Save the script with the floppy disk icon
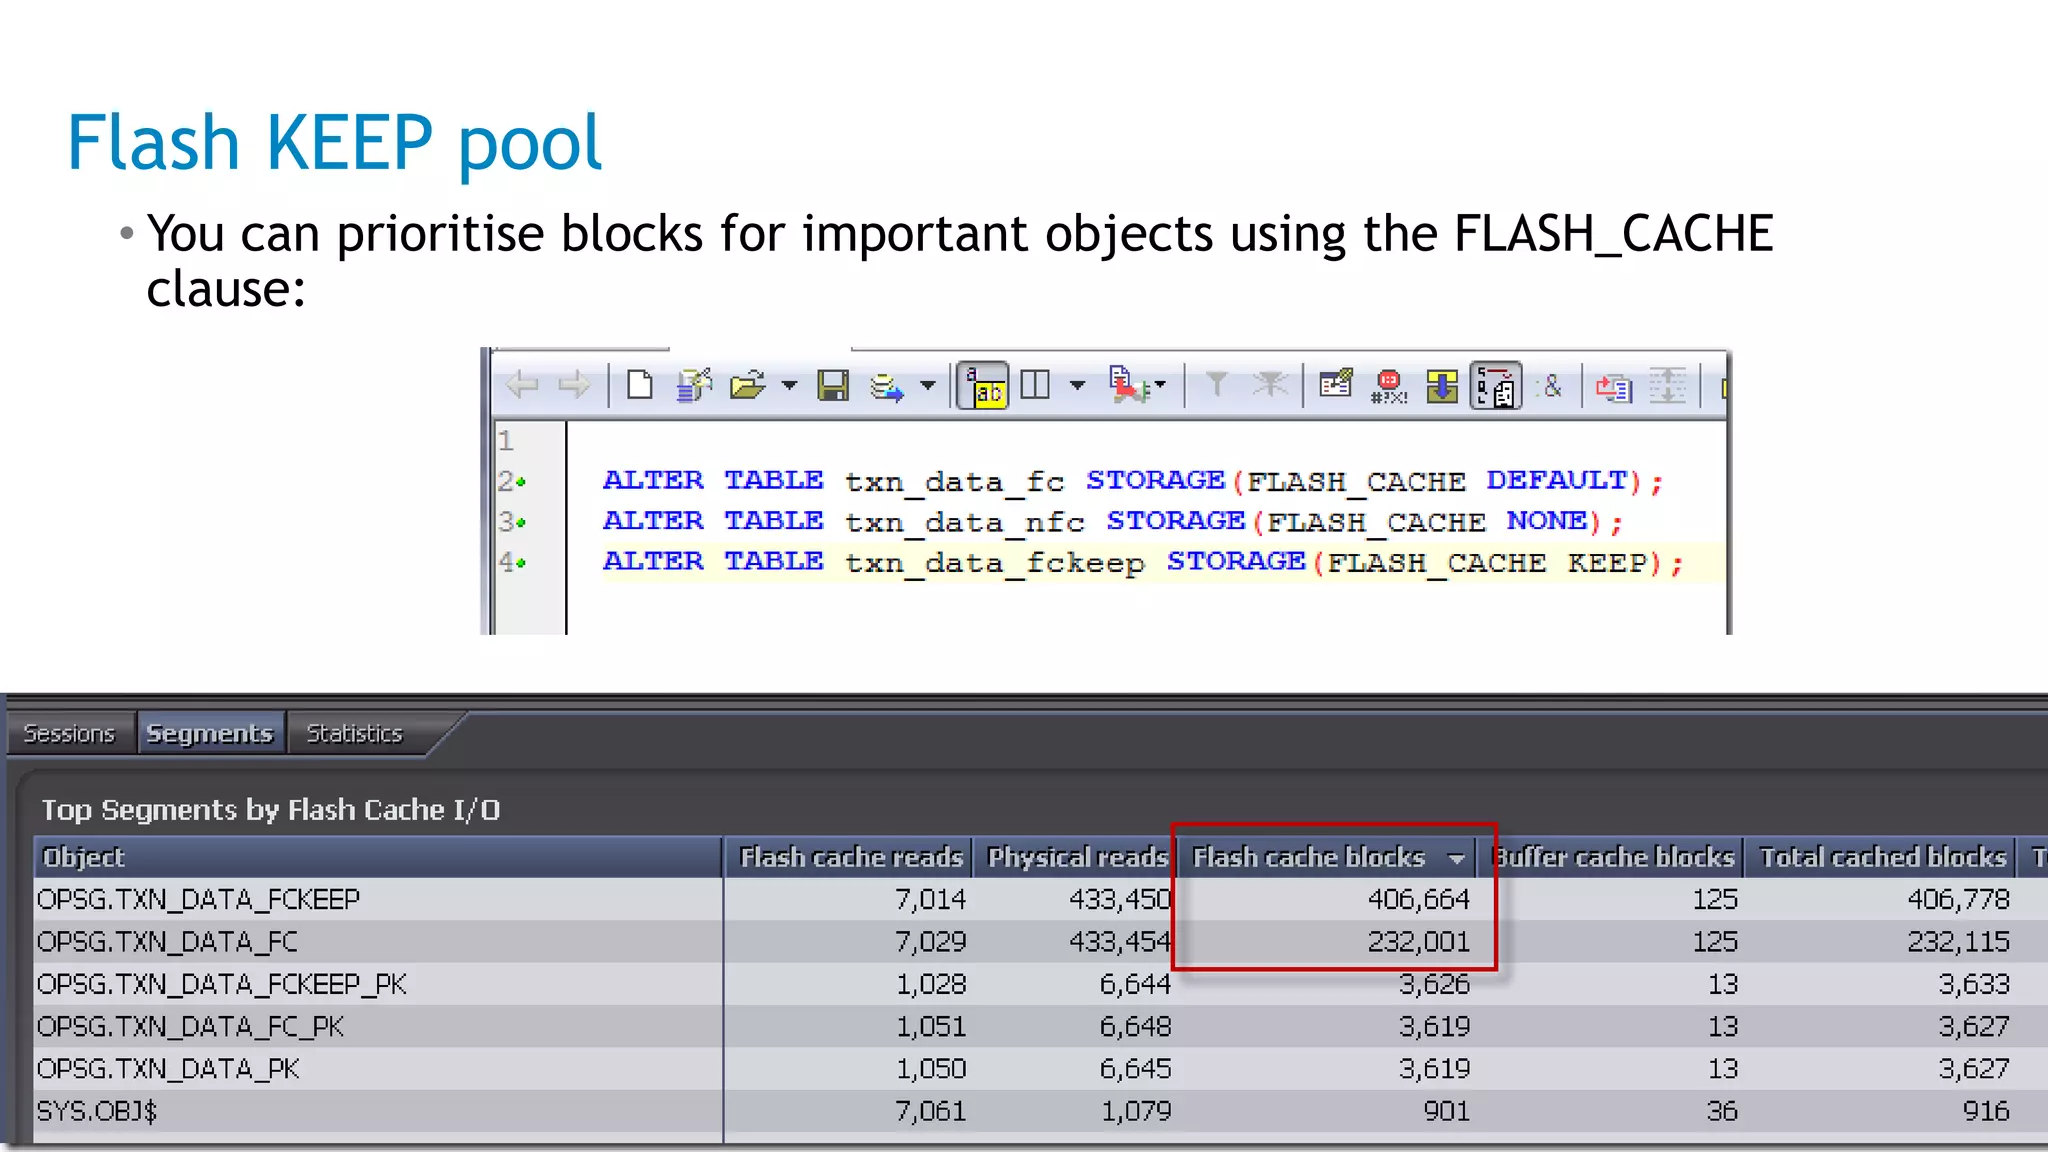Viewport: 2048px width, 1152px height. pyautogui.click(x=833, y=385)
